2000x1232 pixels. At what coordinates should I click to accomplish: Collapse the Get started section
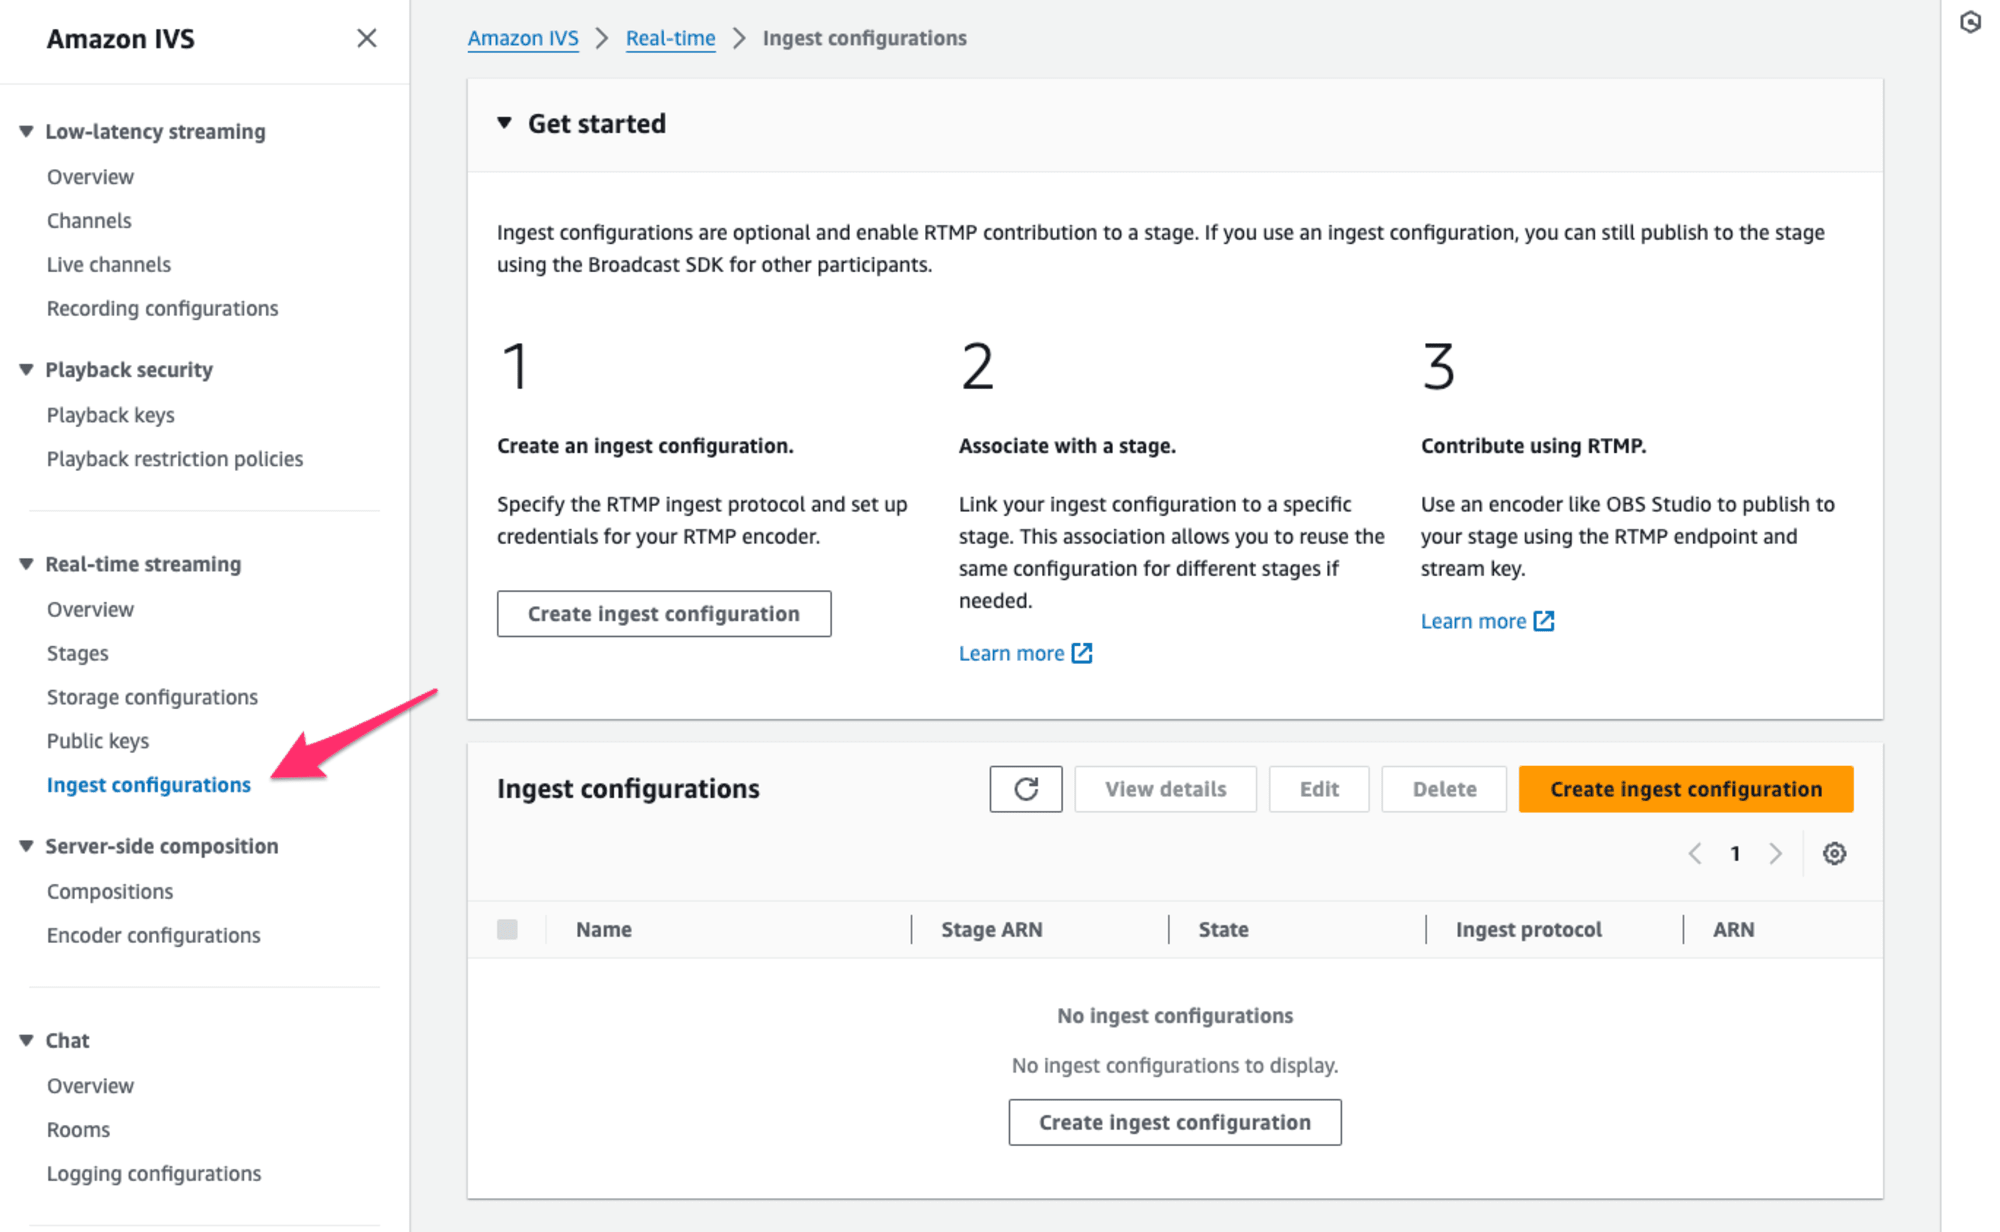505,123
